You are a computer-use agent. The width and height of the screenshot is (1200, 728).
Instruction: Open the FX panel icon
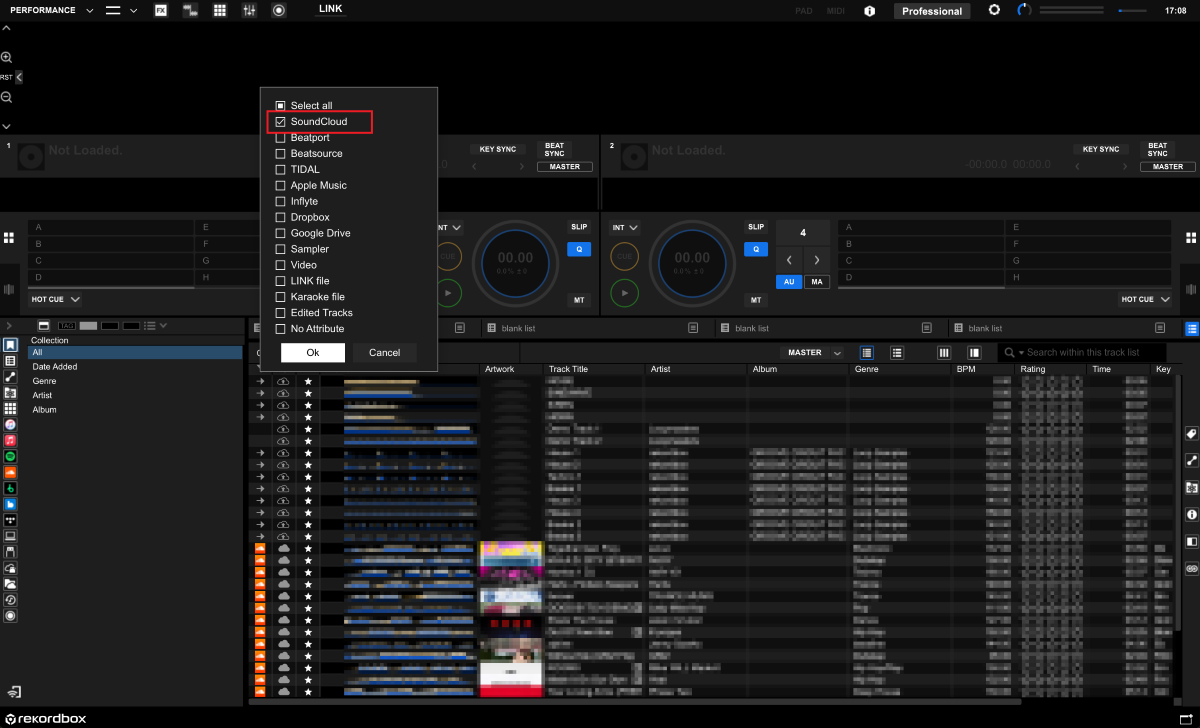tap(161, 10)
